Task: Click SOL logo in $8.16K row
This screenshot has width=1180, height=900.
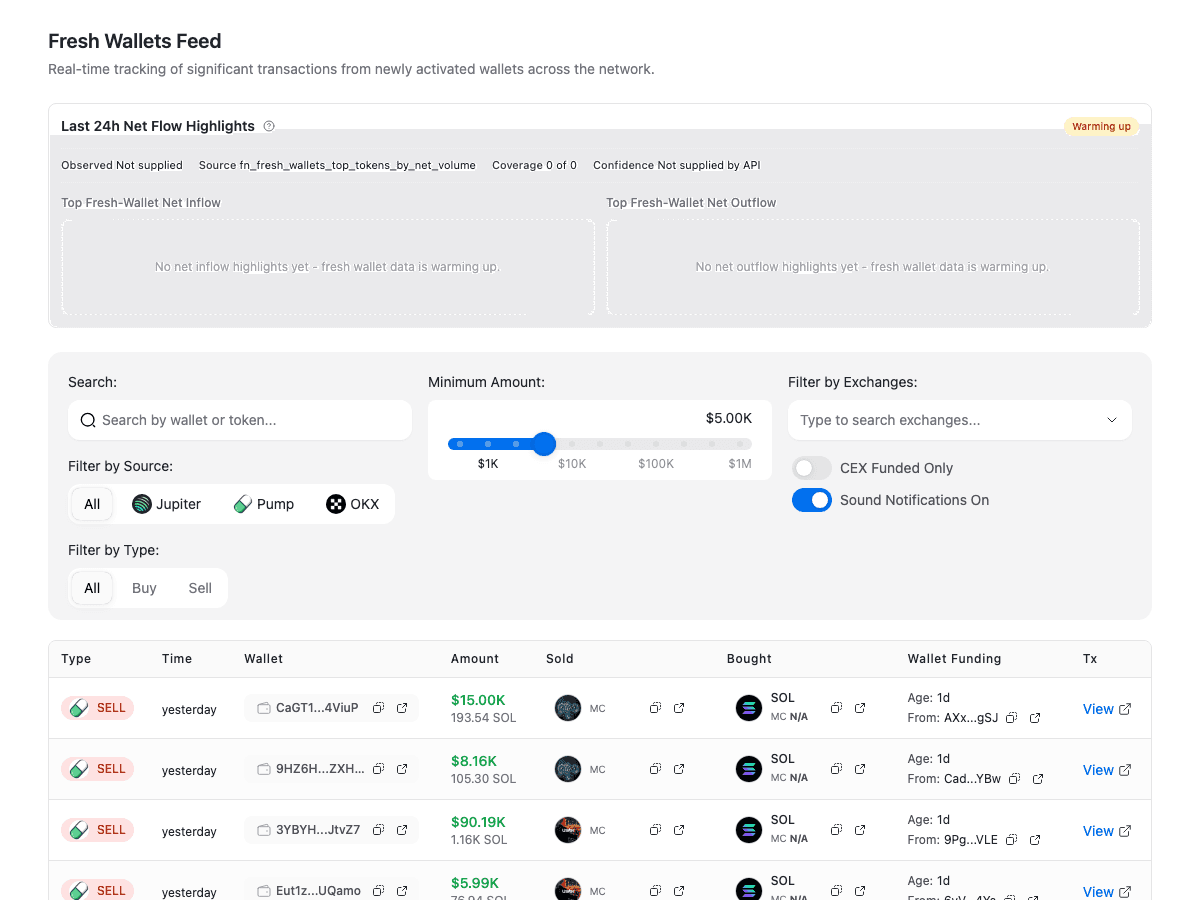Action: [748, 769]
